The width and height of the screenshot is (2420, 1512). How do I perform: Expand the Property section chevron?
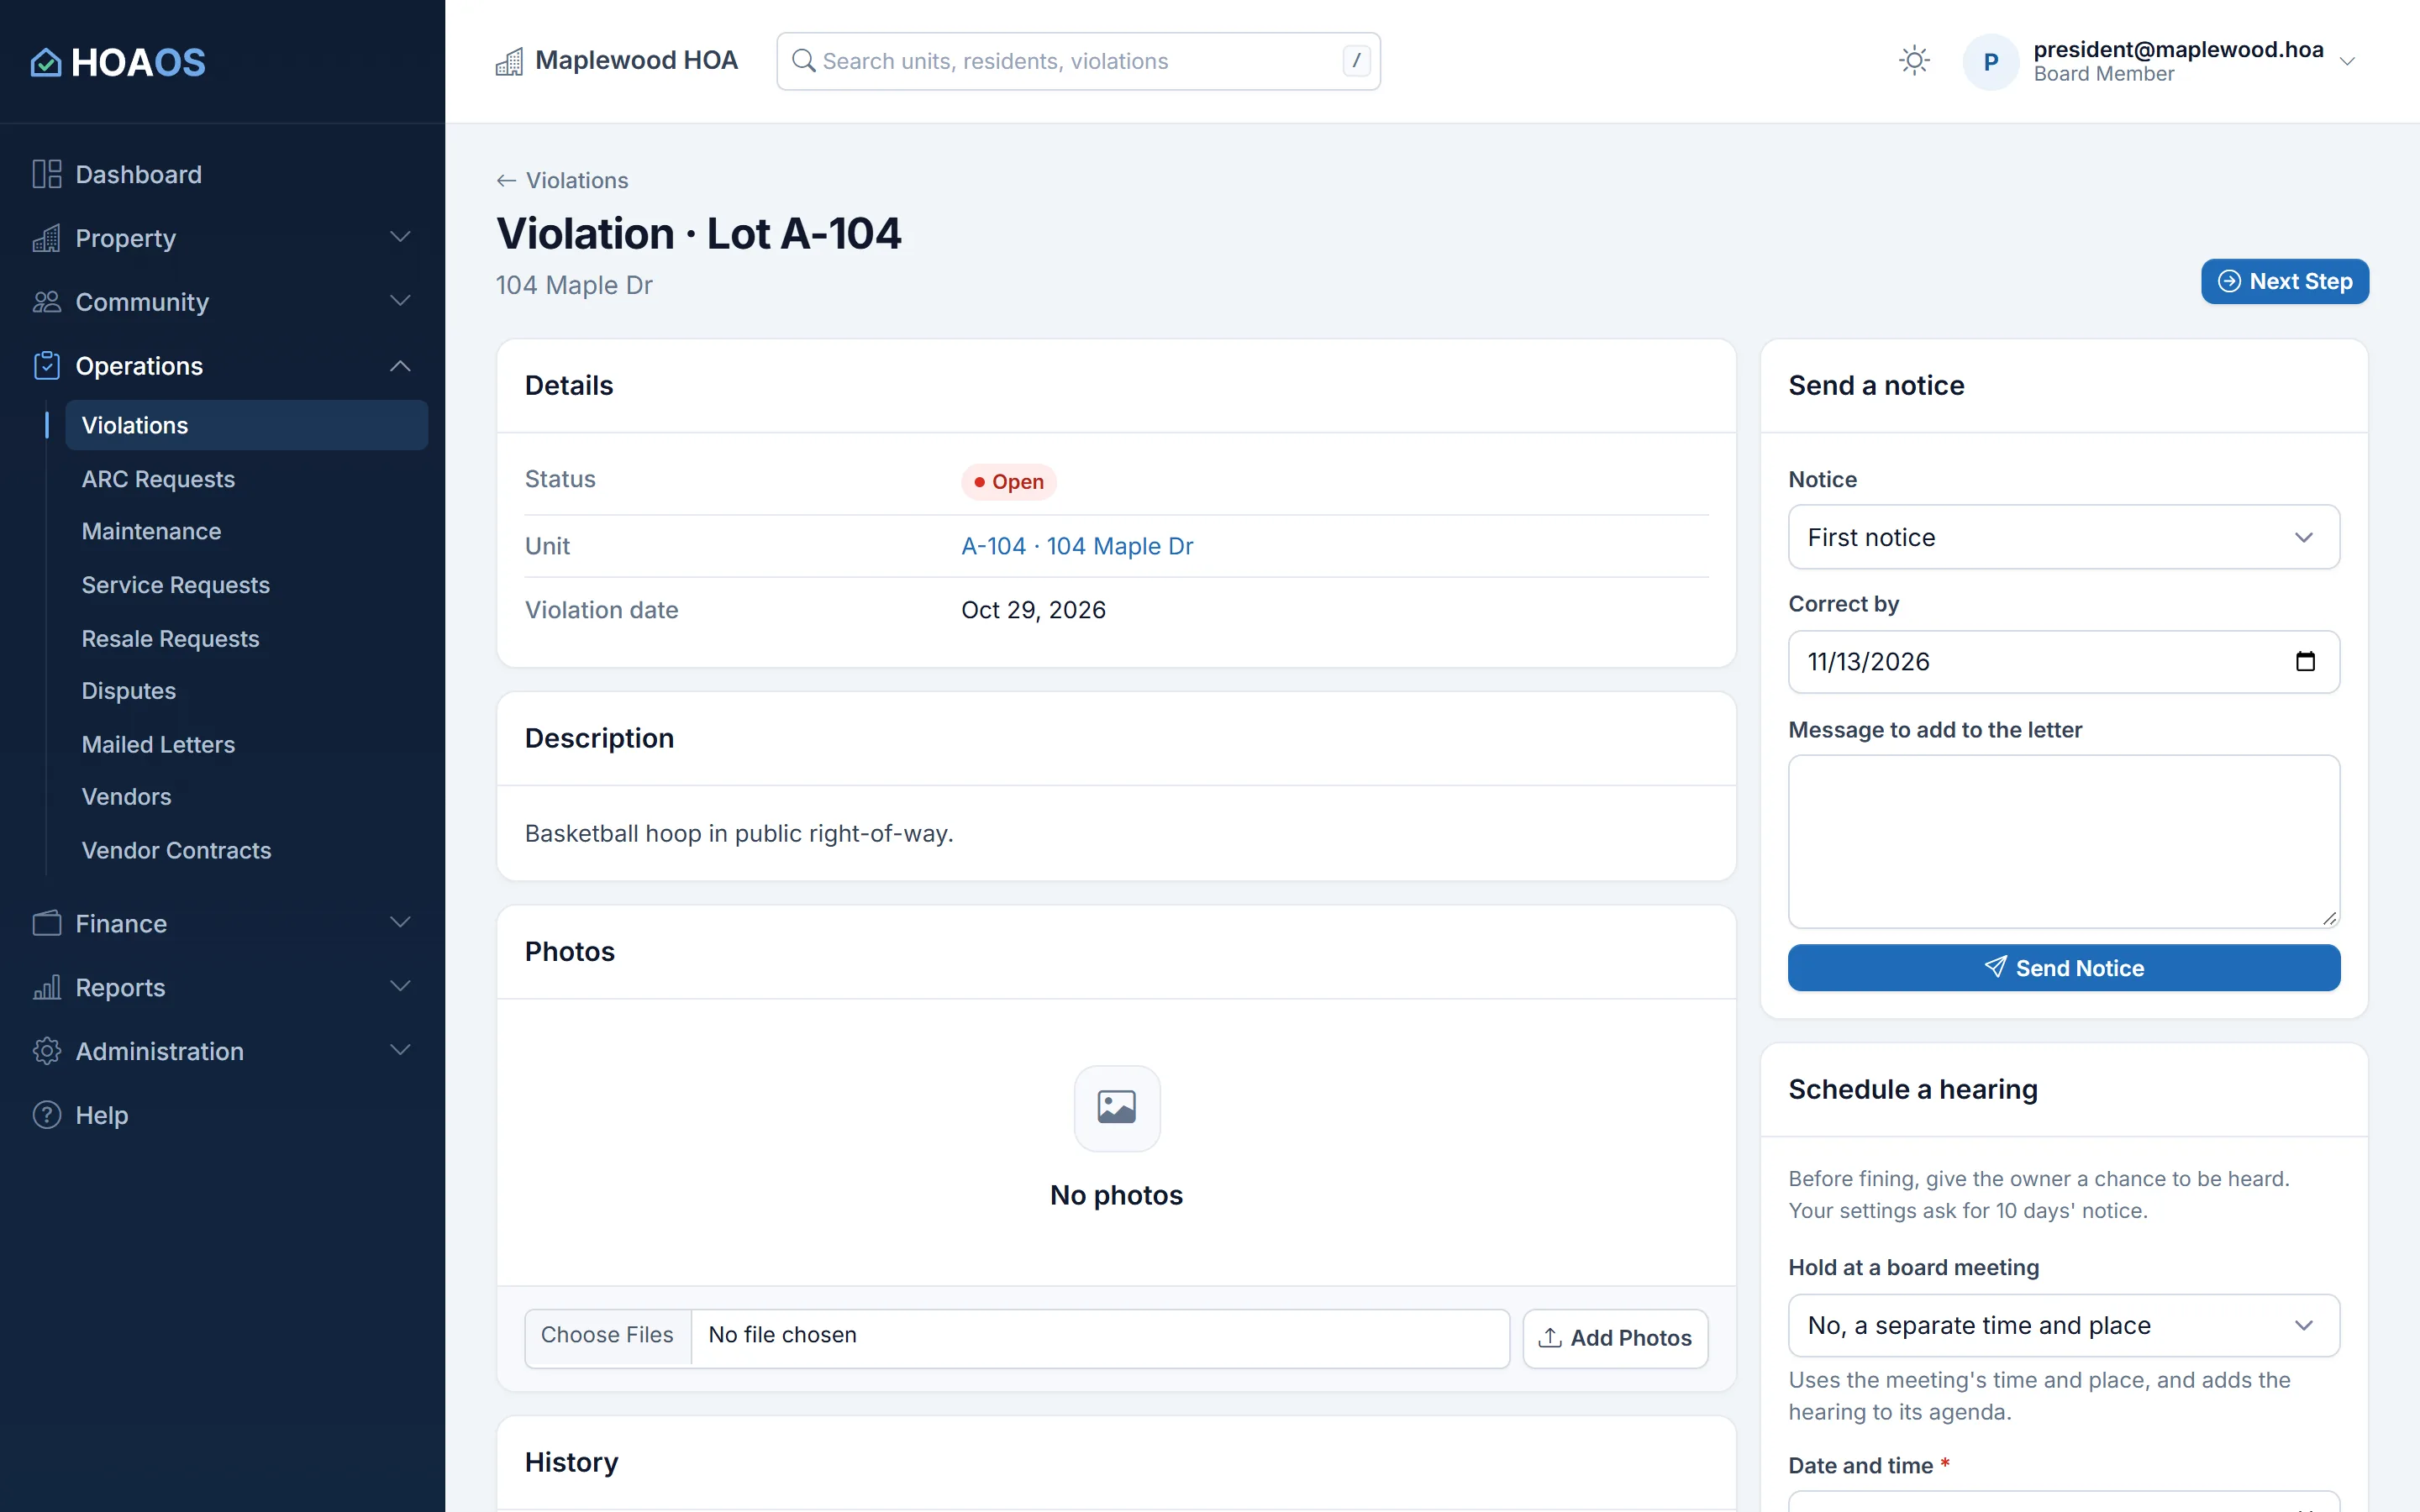(x=400, y=238)
